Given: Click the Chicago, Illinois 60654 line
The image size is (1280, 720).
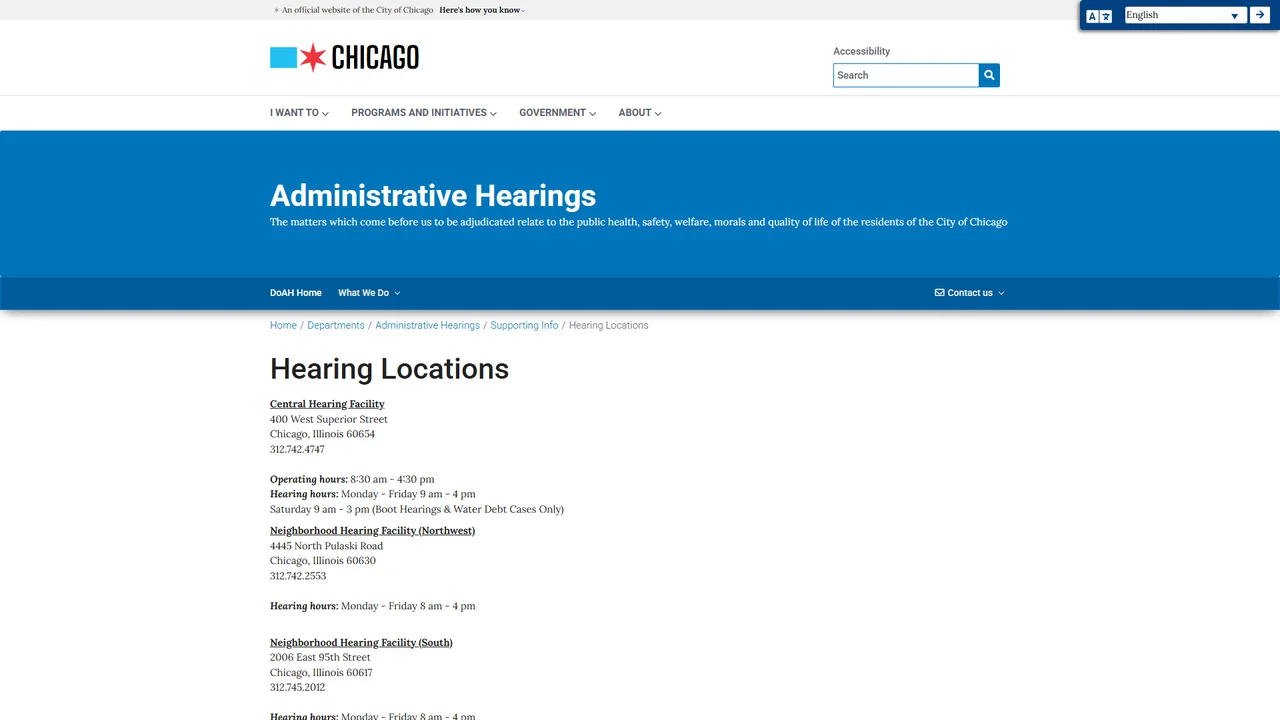Looking at the screenshot, I should click(322, 434).
